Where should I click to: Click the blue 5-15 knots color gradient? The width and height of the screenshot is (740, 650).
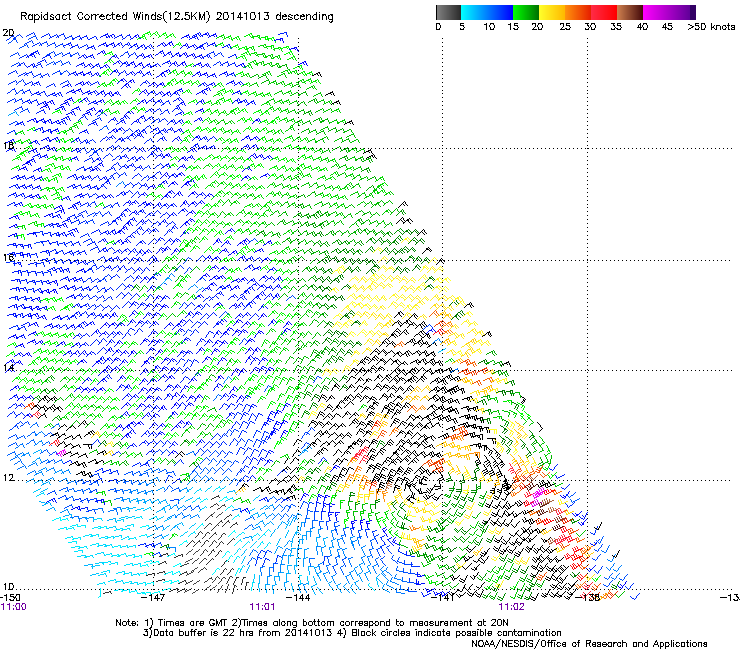(x=487, y=12)
